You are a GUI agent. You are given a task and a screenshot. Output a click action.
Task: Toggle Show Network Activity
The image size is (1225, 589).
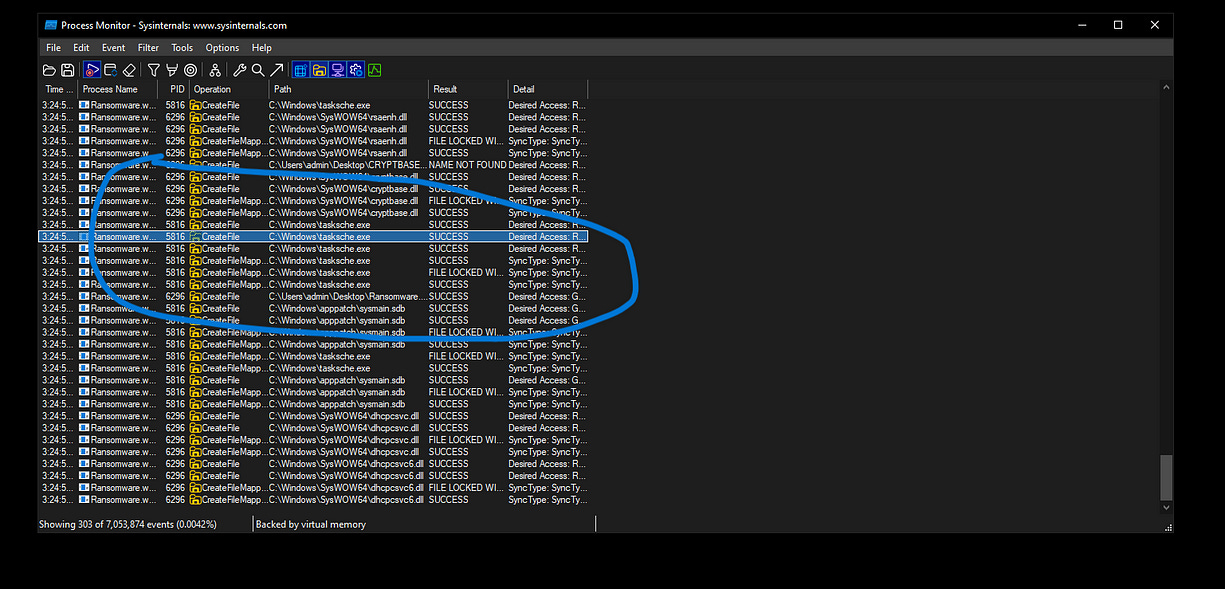(337, 70)
